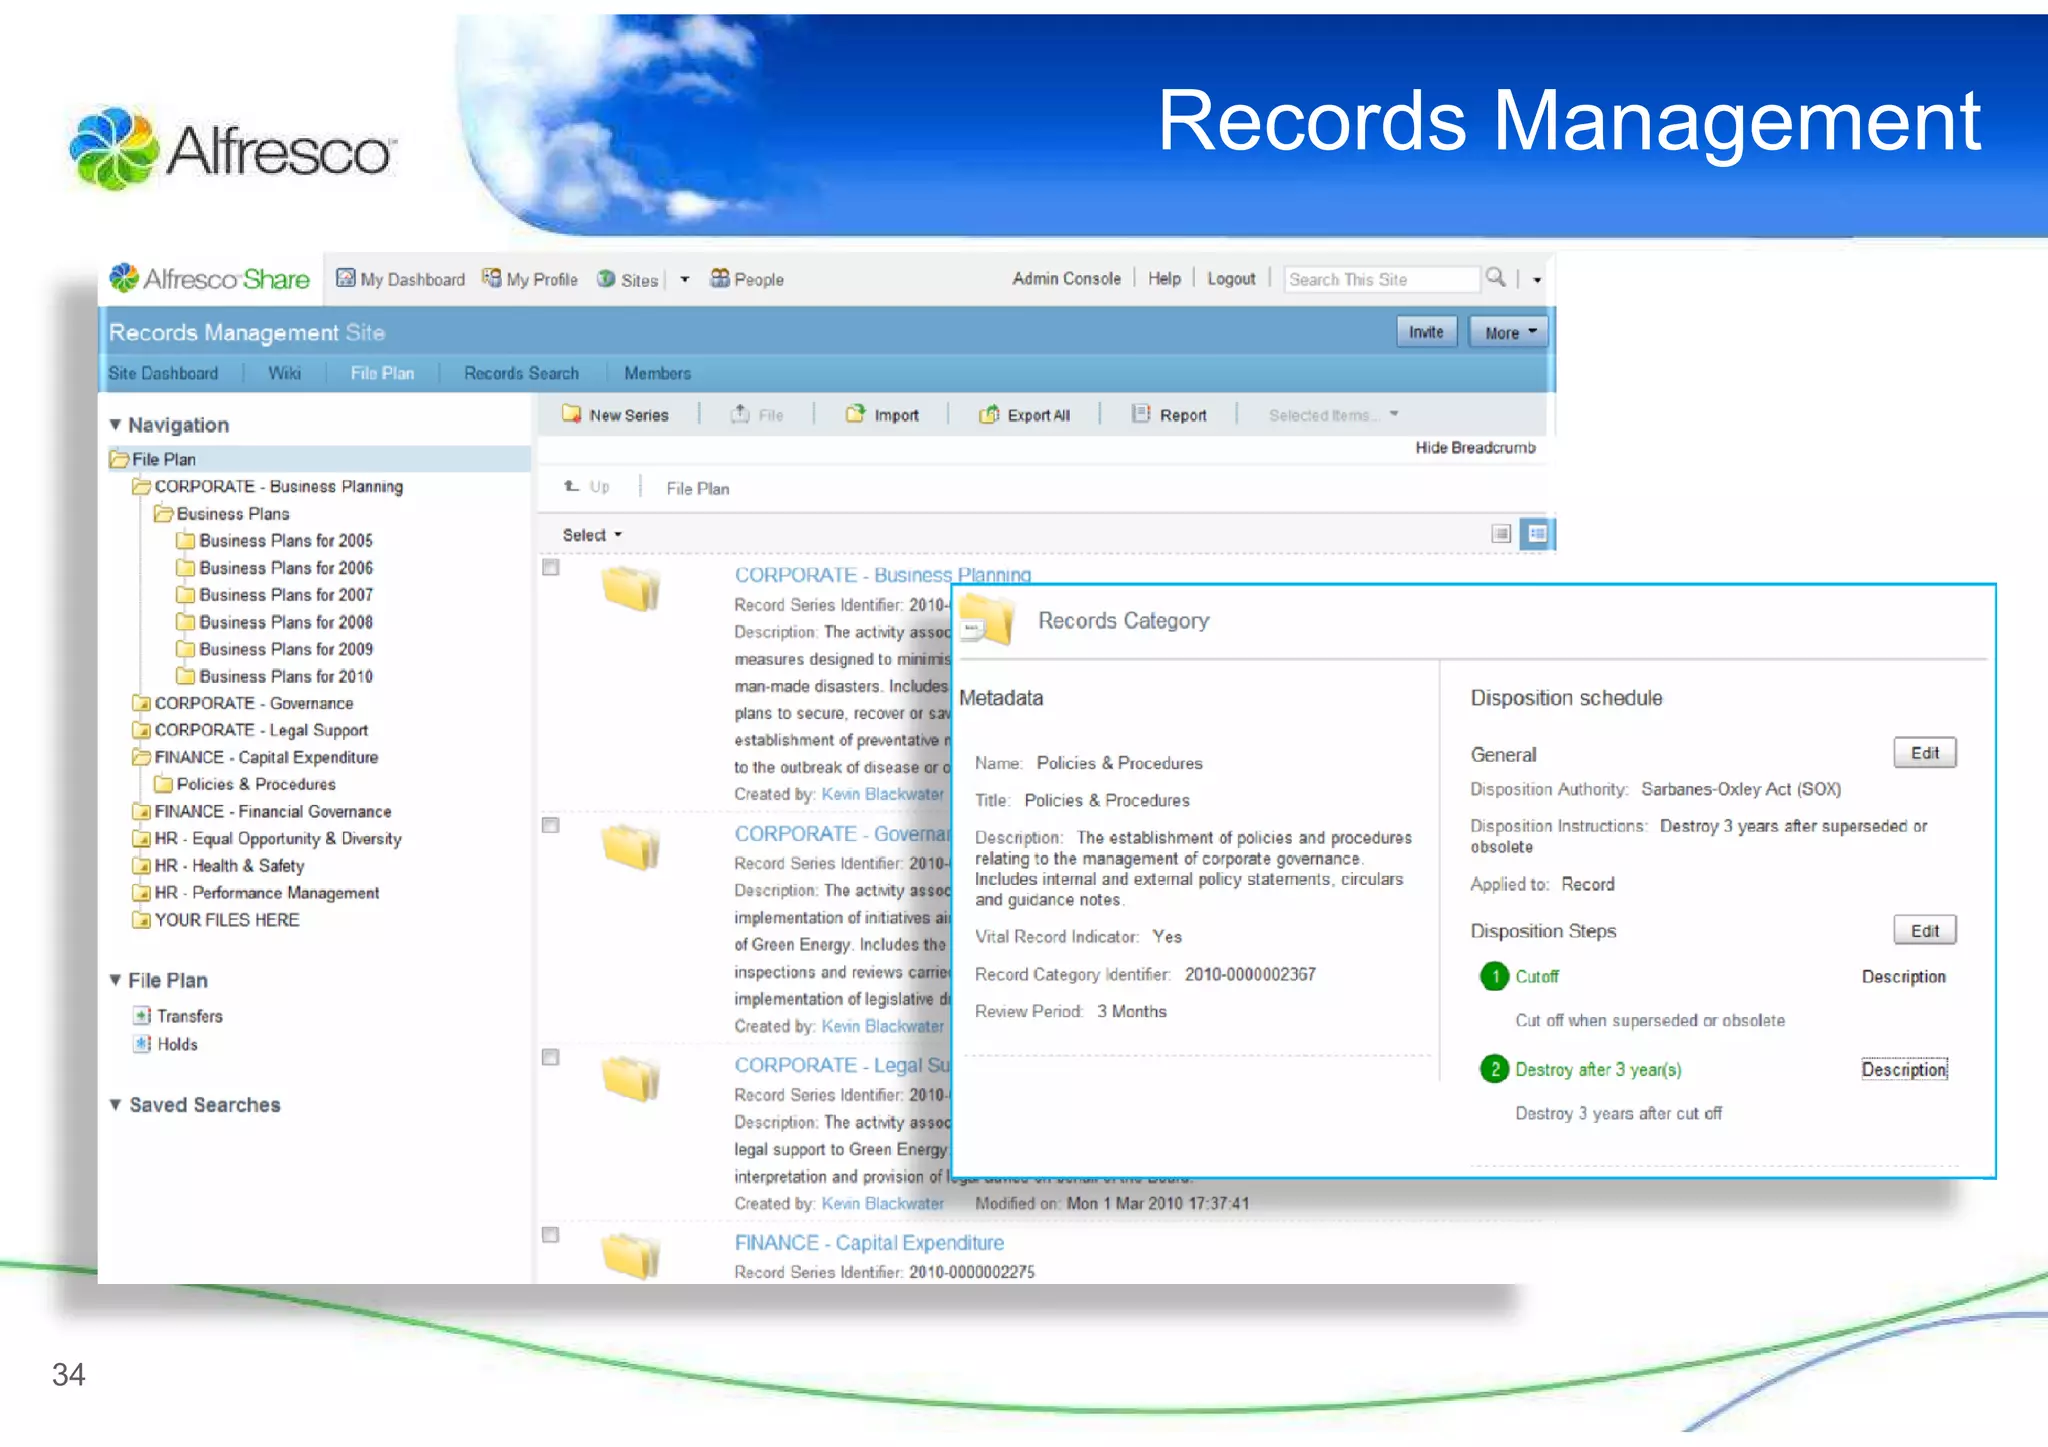The image size is (2048, 1447).
Task: Check the FINANCE - Capital Expenditure checkbox
Action: pyautogui.click(x=551, y=1235)
